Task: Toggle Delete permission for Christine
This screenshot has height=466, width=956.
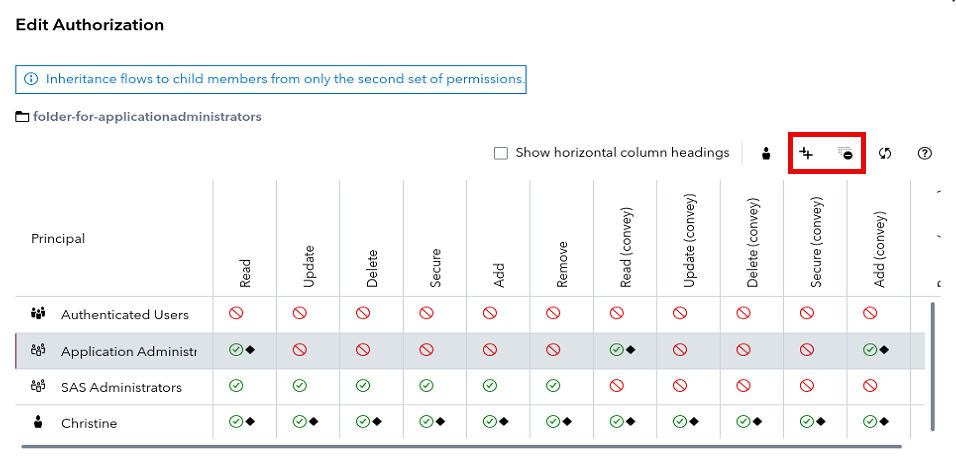Action: [363, 422]
